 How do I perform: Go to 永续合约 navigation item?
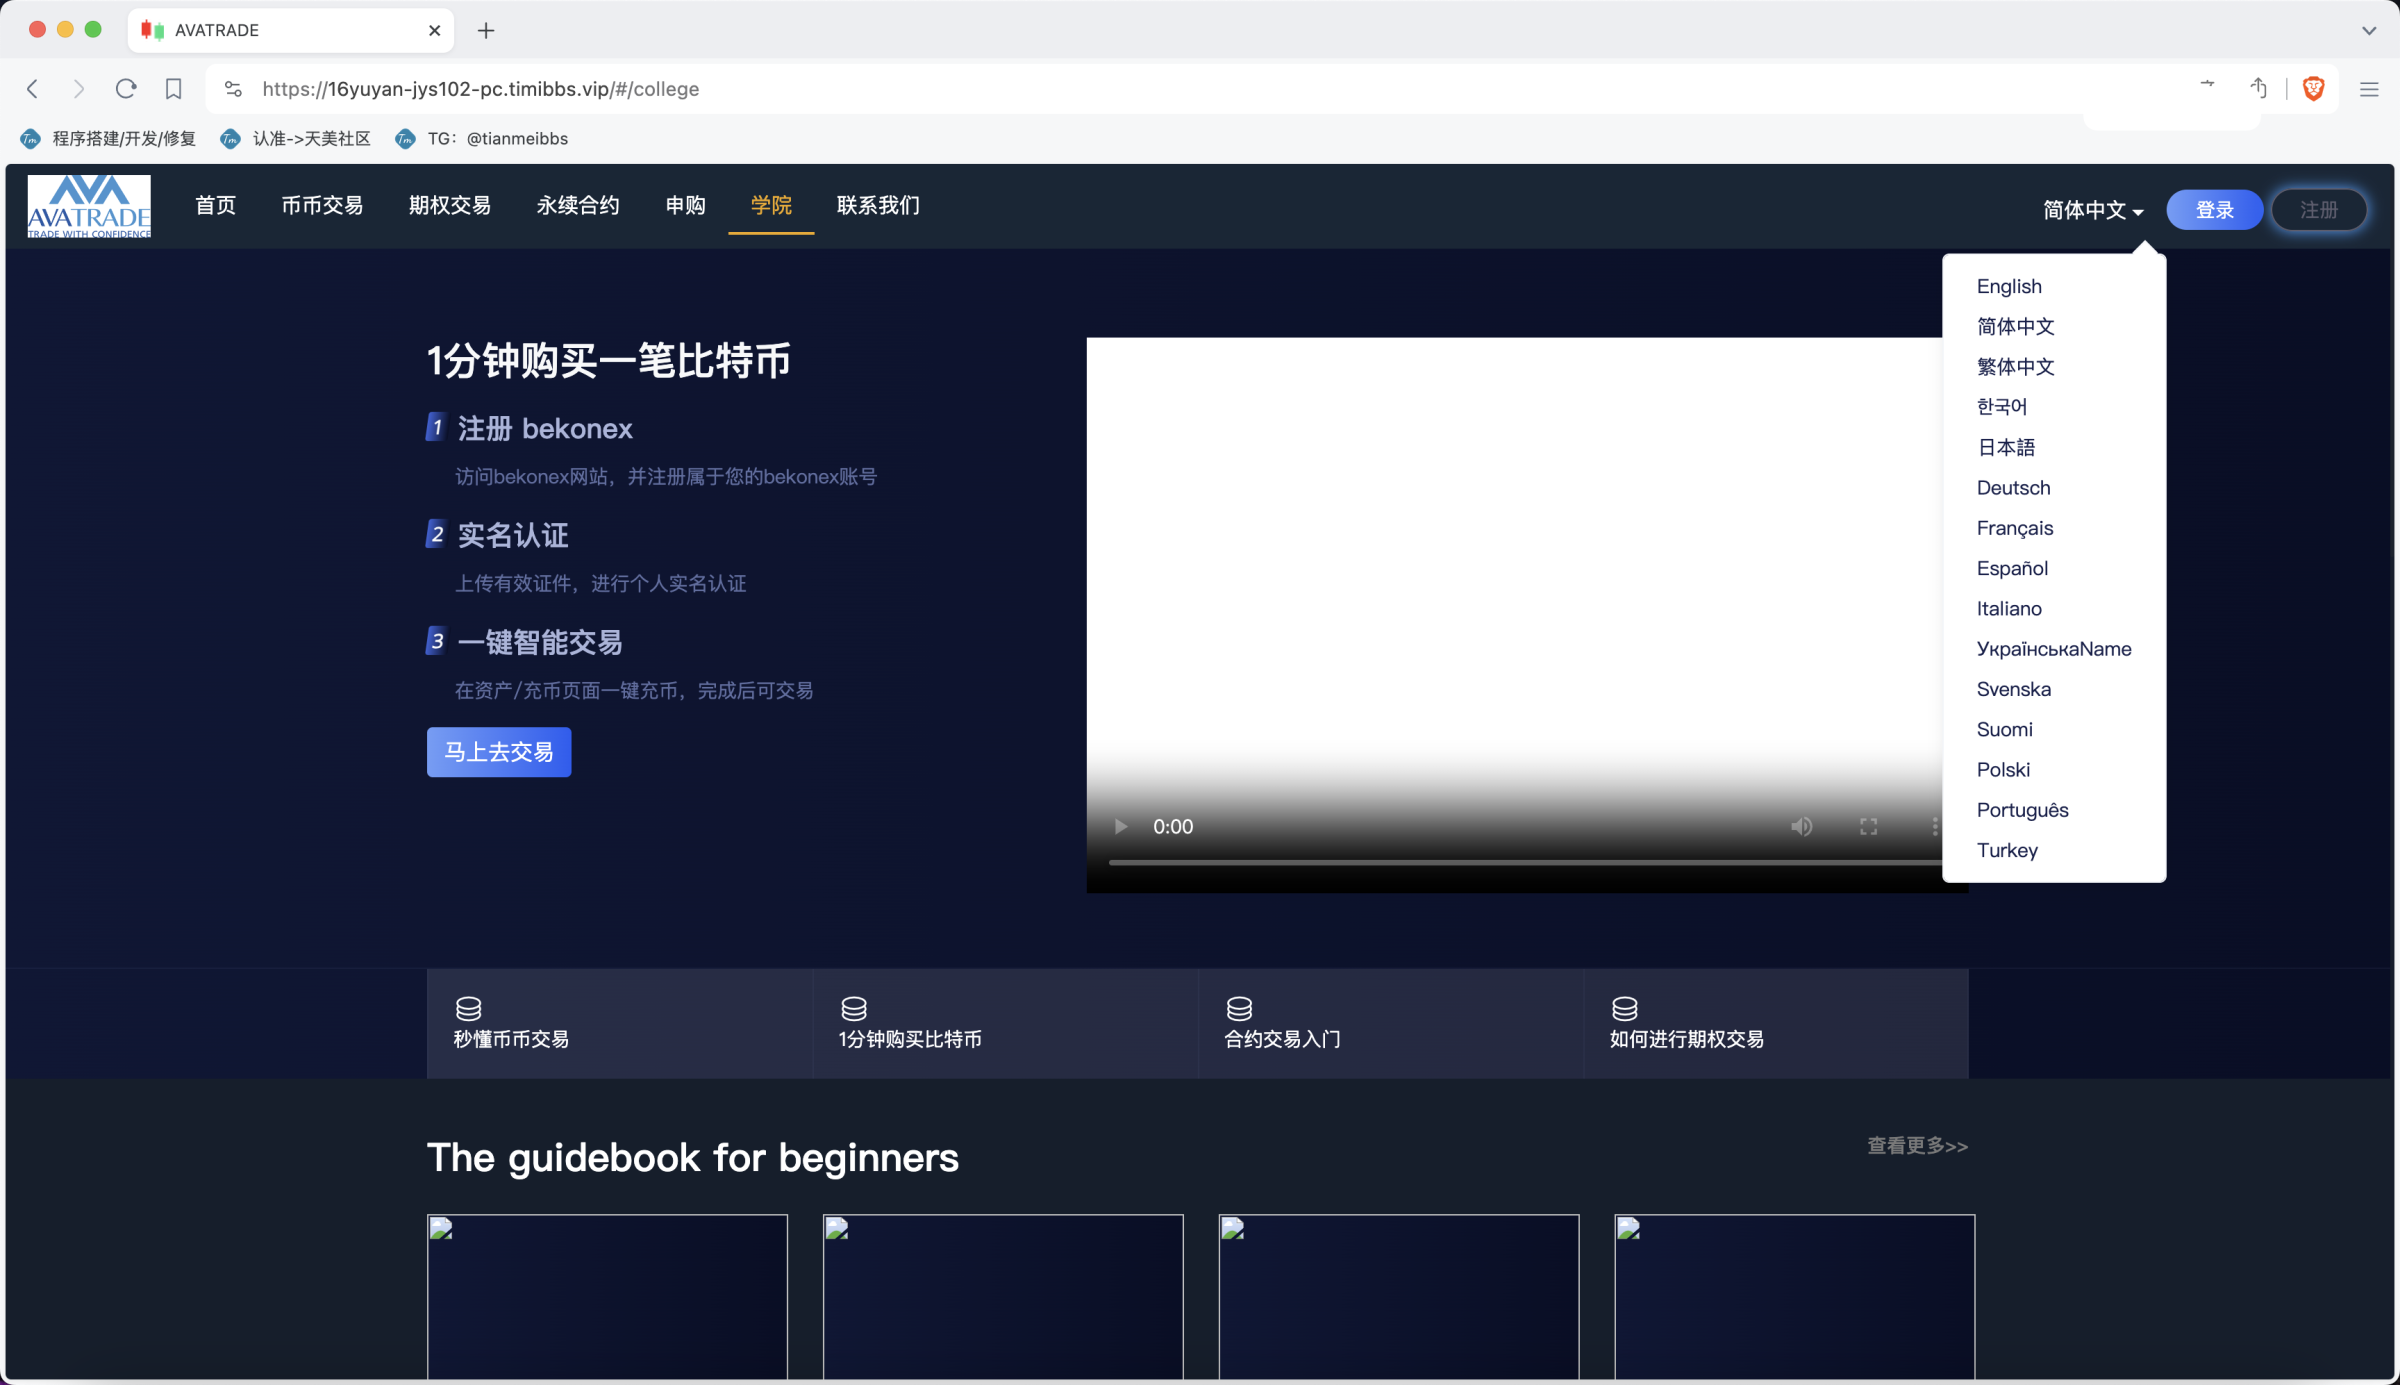coord(578,206)
